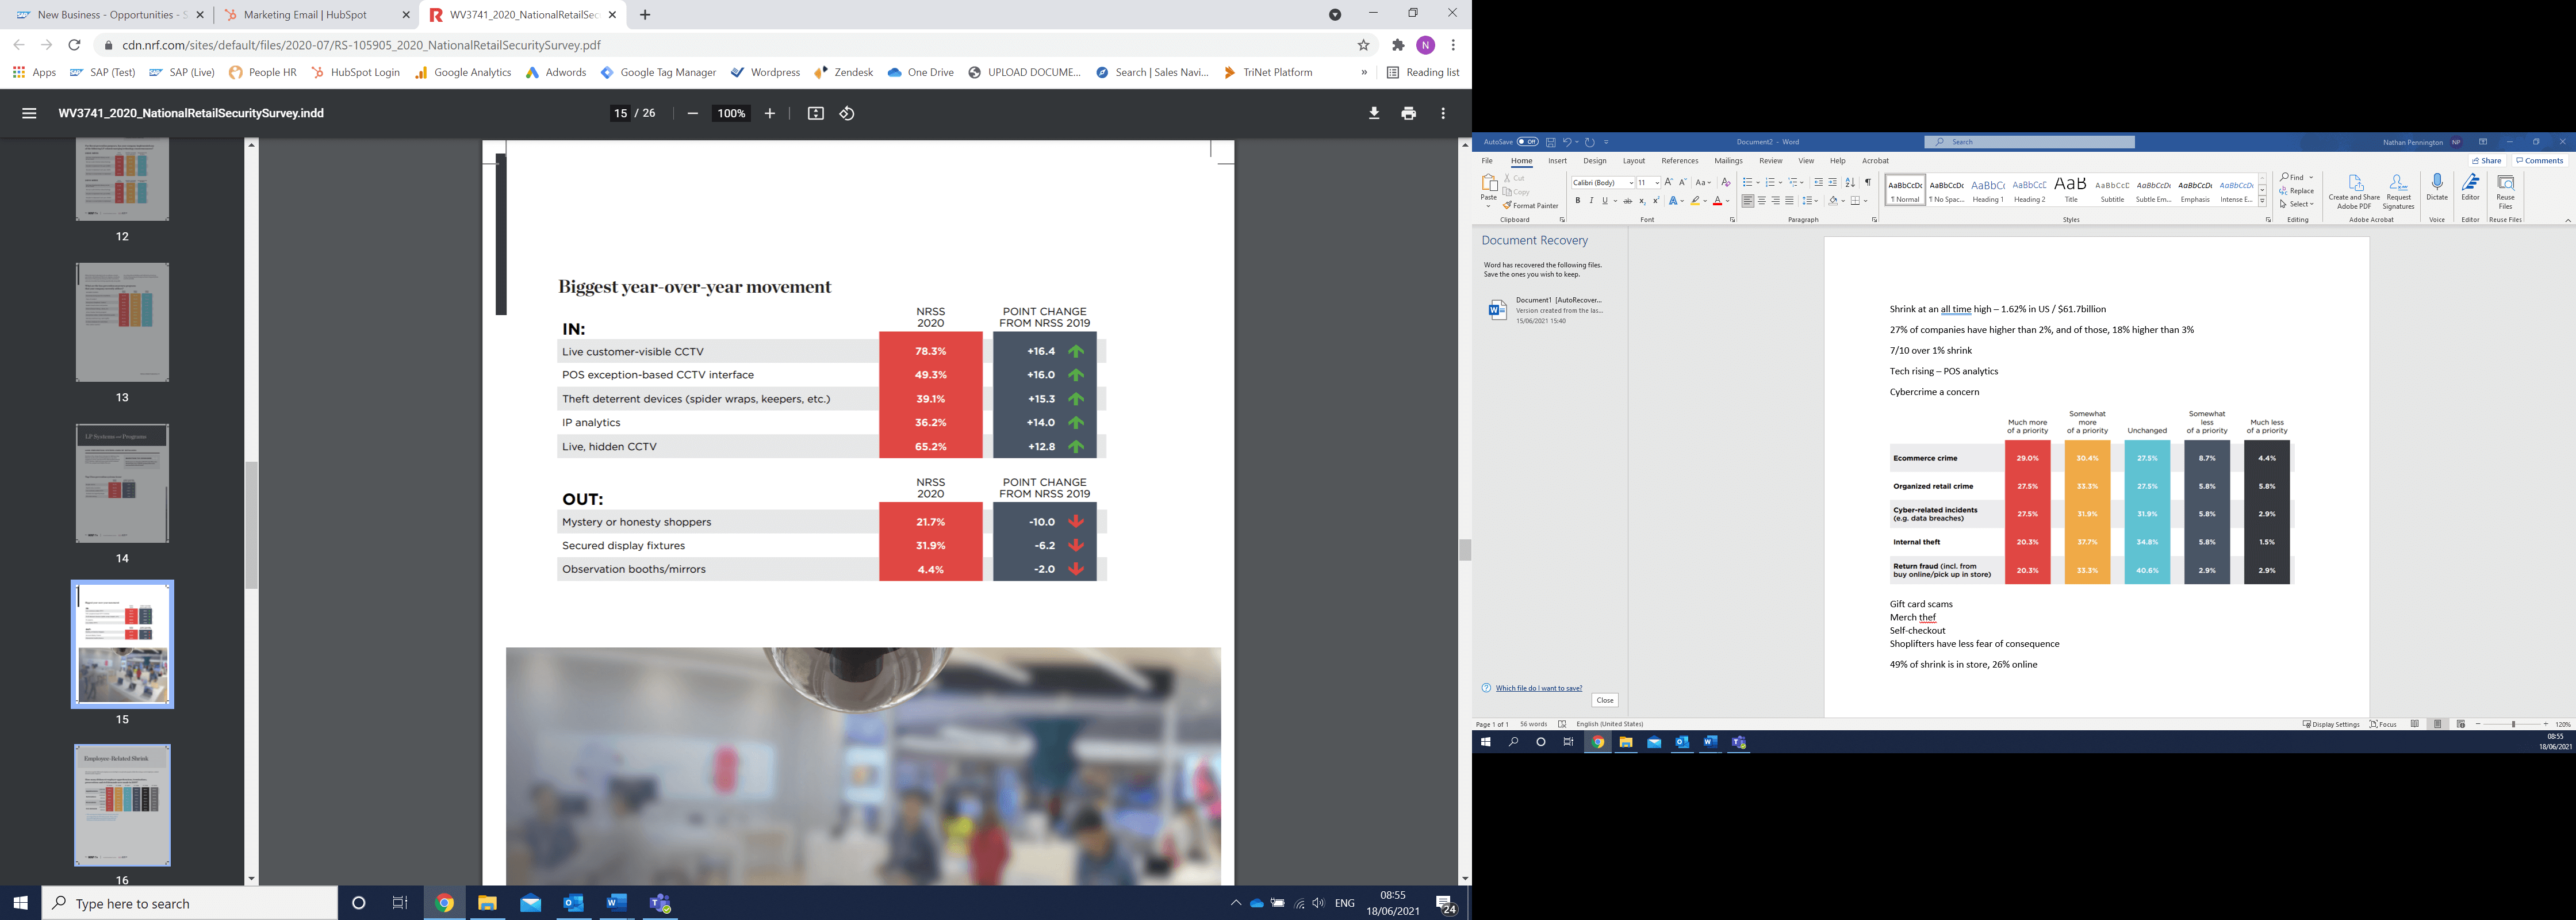Viewport: 2576px width, 920px height.
Task: Rotate the PDF counterclockwise
Action: click(x=847, y=114)
